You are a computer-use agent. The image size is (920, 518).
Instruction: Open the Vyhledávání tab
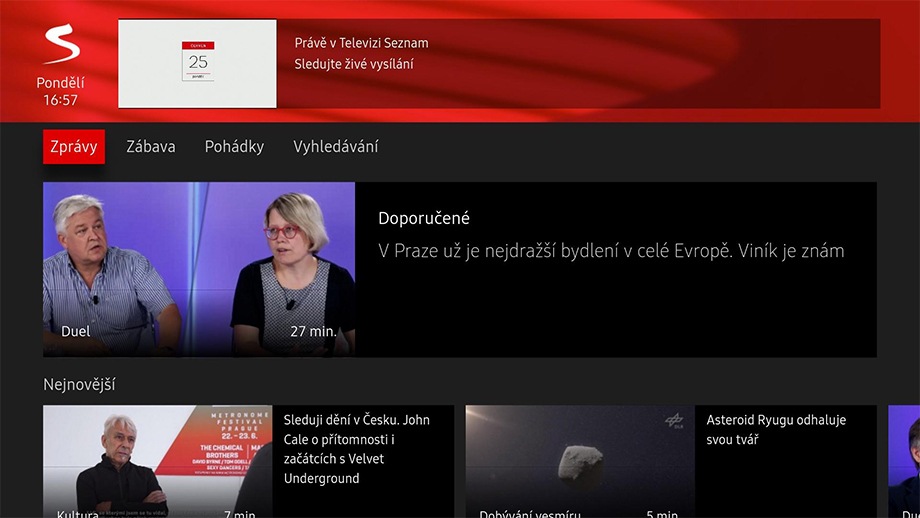click(336, 147)
